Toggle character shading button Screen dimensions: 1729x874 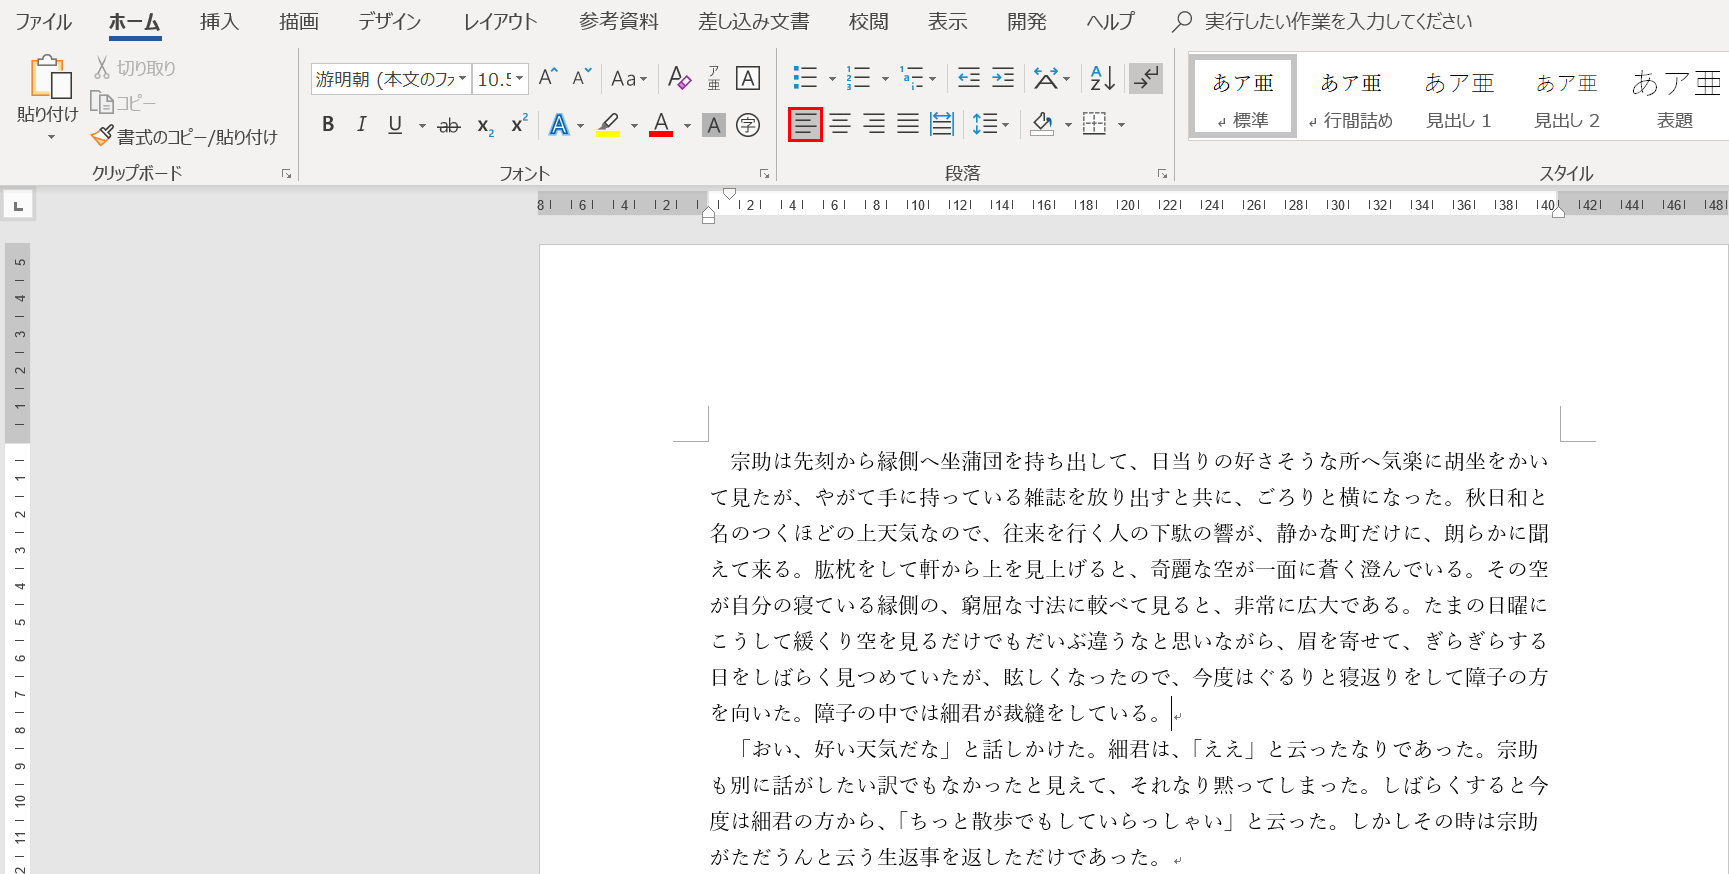point(714,125)
